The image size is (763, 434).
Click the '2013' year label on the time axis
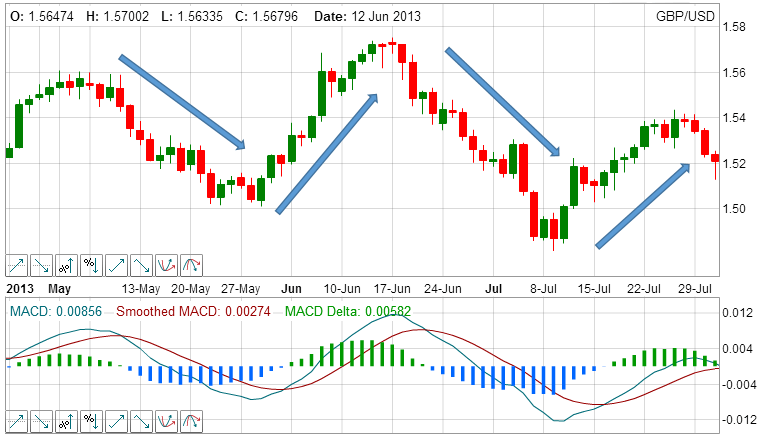20,289
